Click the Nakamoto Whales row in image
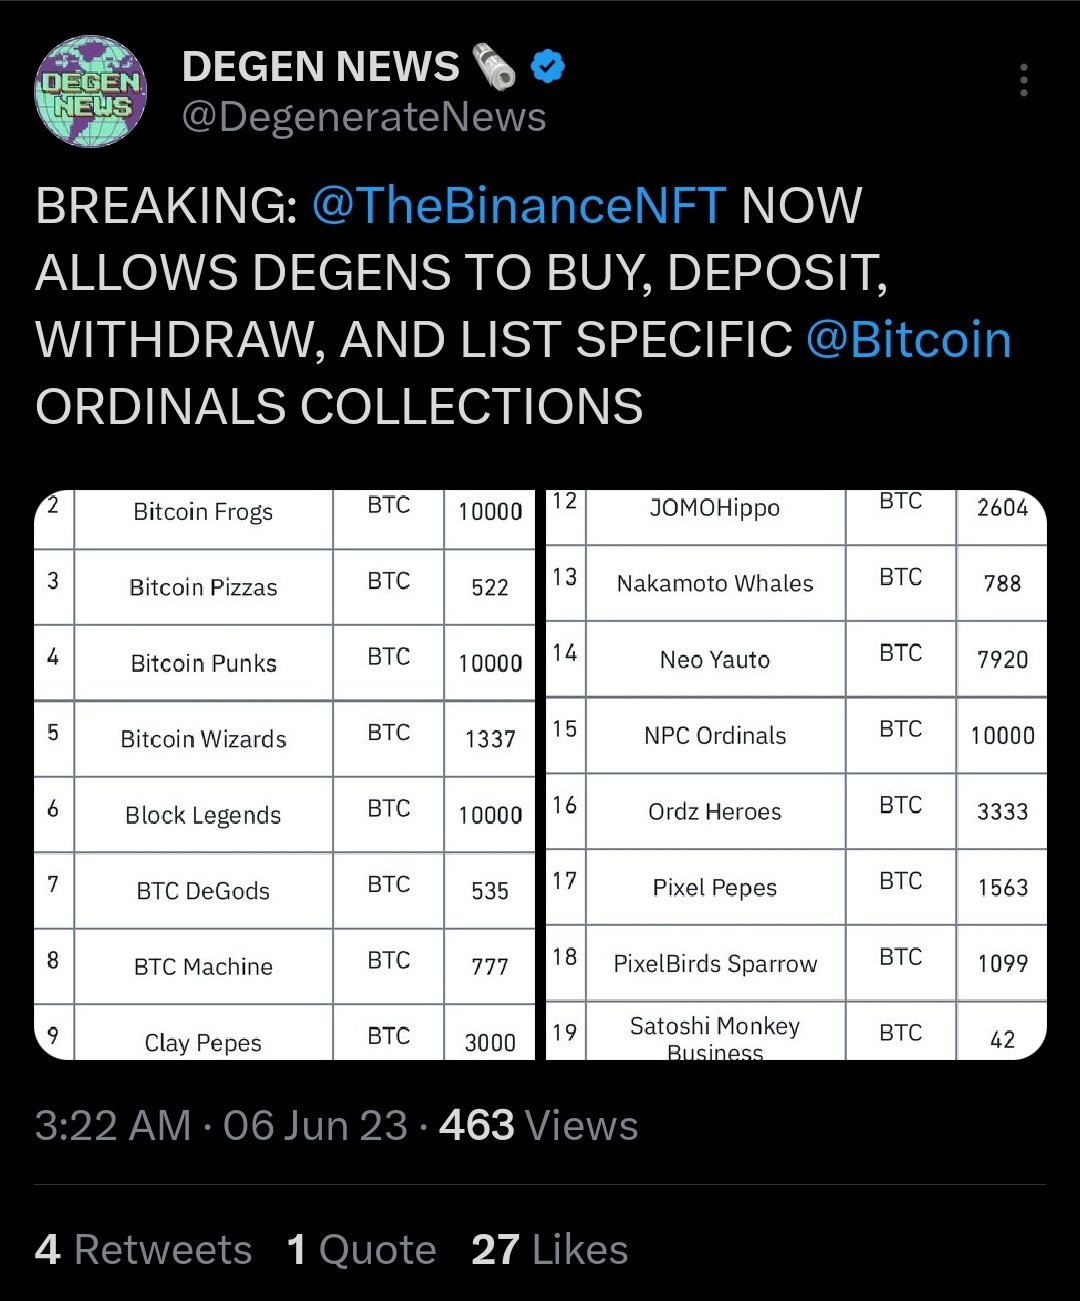 796,583
